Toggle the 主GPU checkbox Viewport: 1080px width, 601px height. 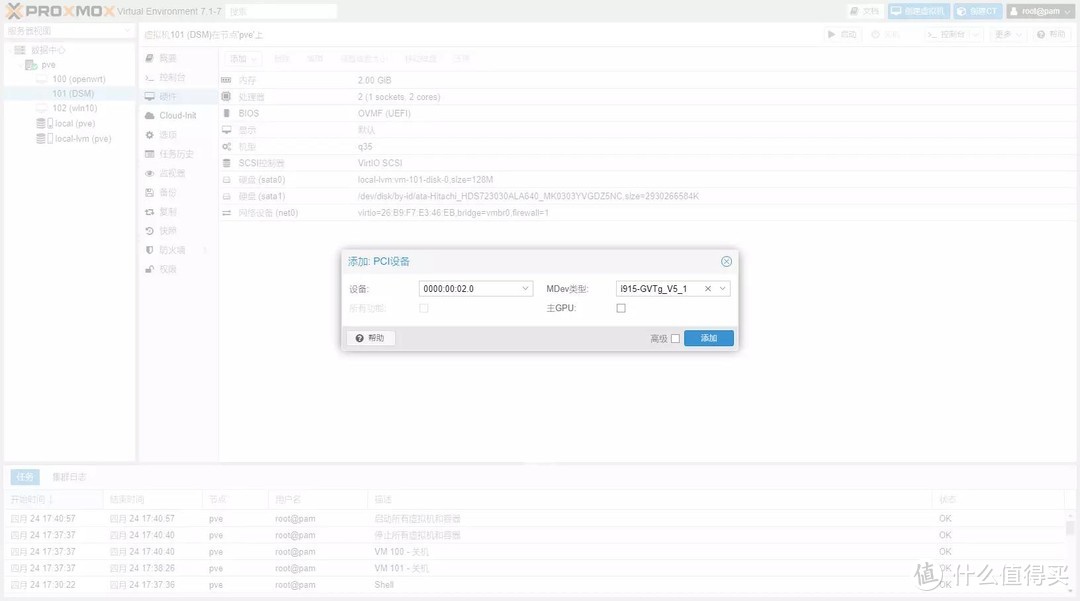(621, 308)
